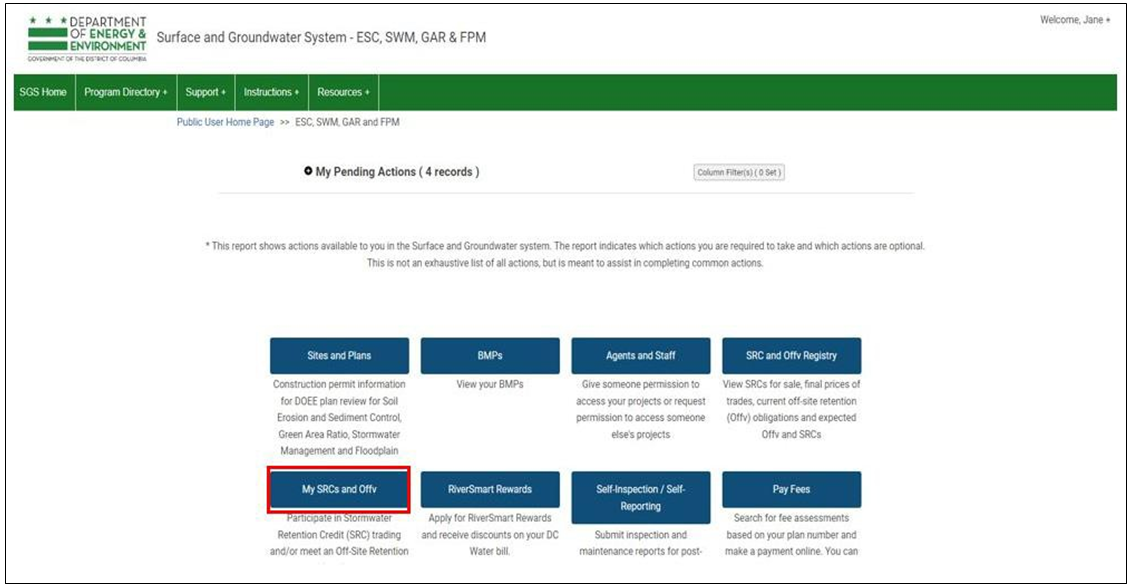Expand My Pending Actions section icon
The height and width of the screenshot is (588, 1130).
click(308, 172)
